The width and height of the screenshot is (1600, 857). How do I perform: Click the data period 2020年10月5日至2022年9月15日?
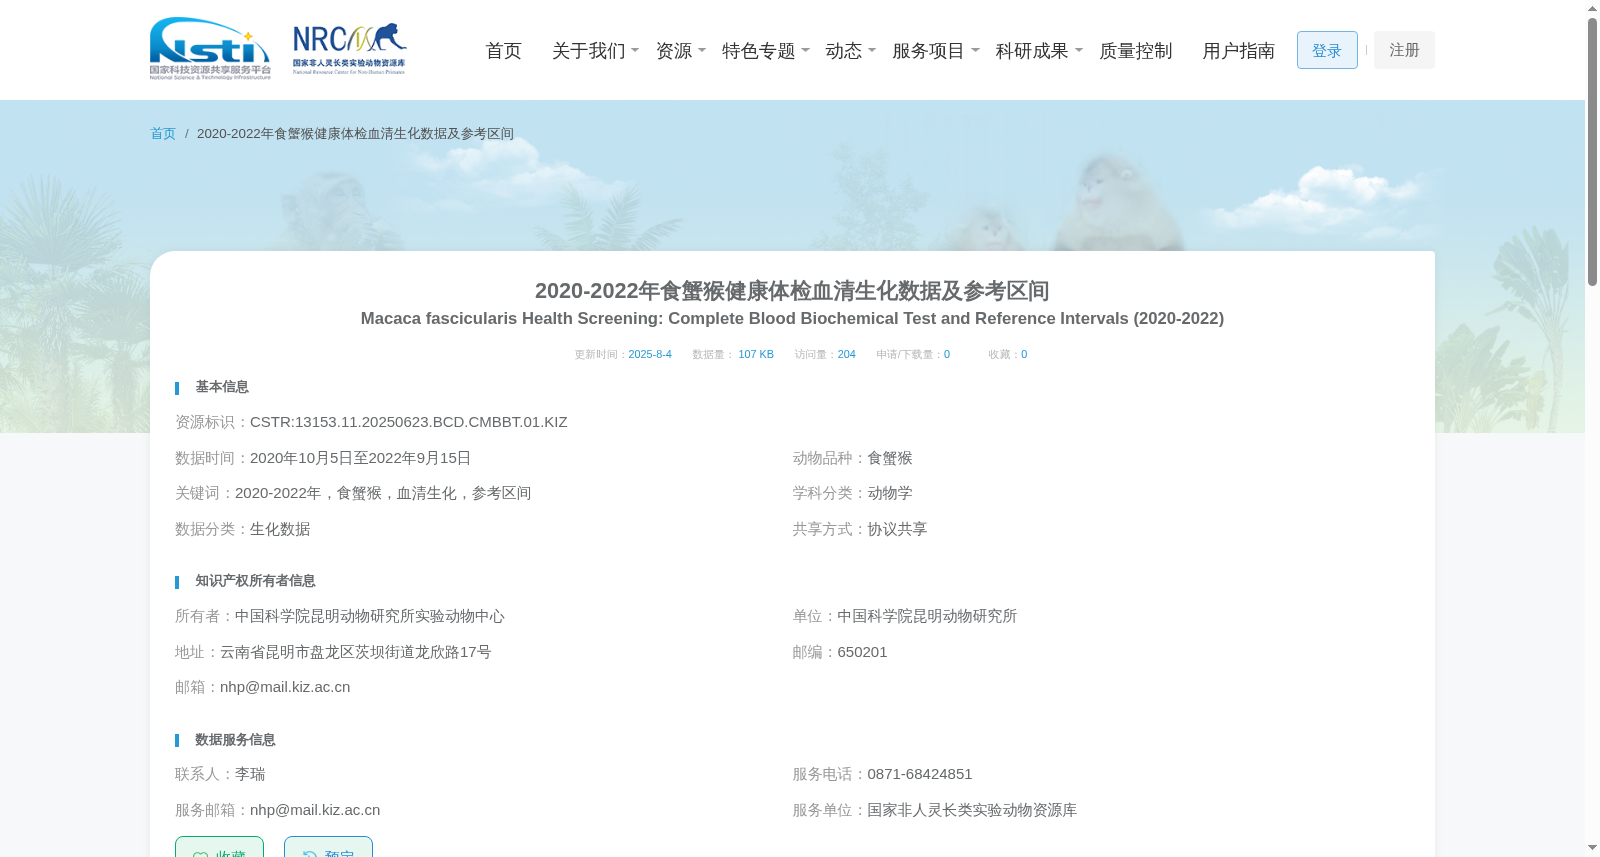[360, 458]
